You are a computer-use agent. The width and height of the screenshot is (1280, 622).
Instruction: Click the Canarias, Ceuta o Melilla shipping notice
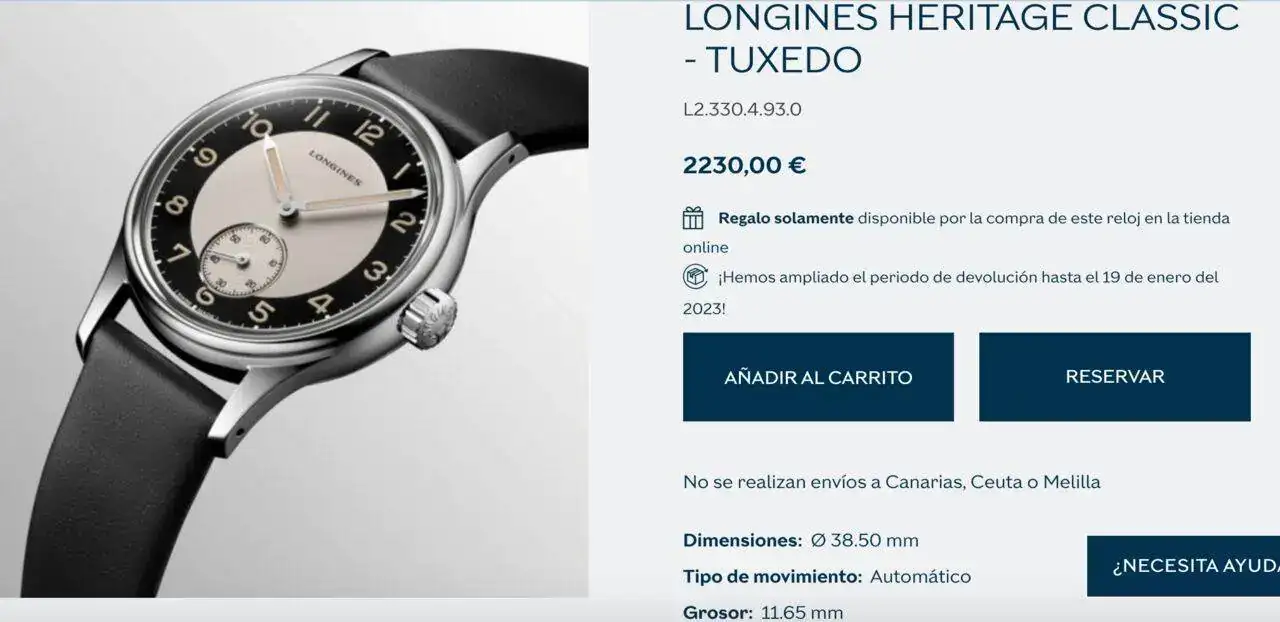pyautogui.click(x=892, y=482)
